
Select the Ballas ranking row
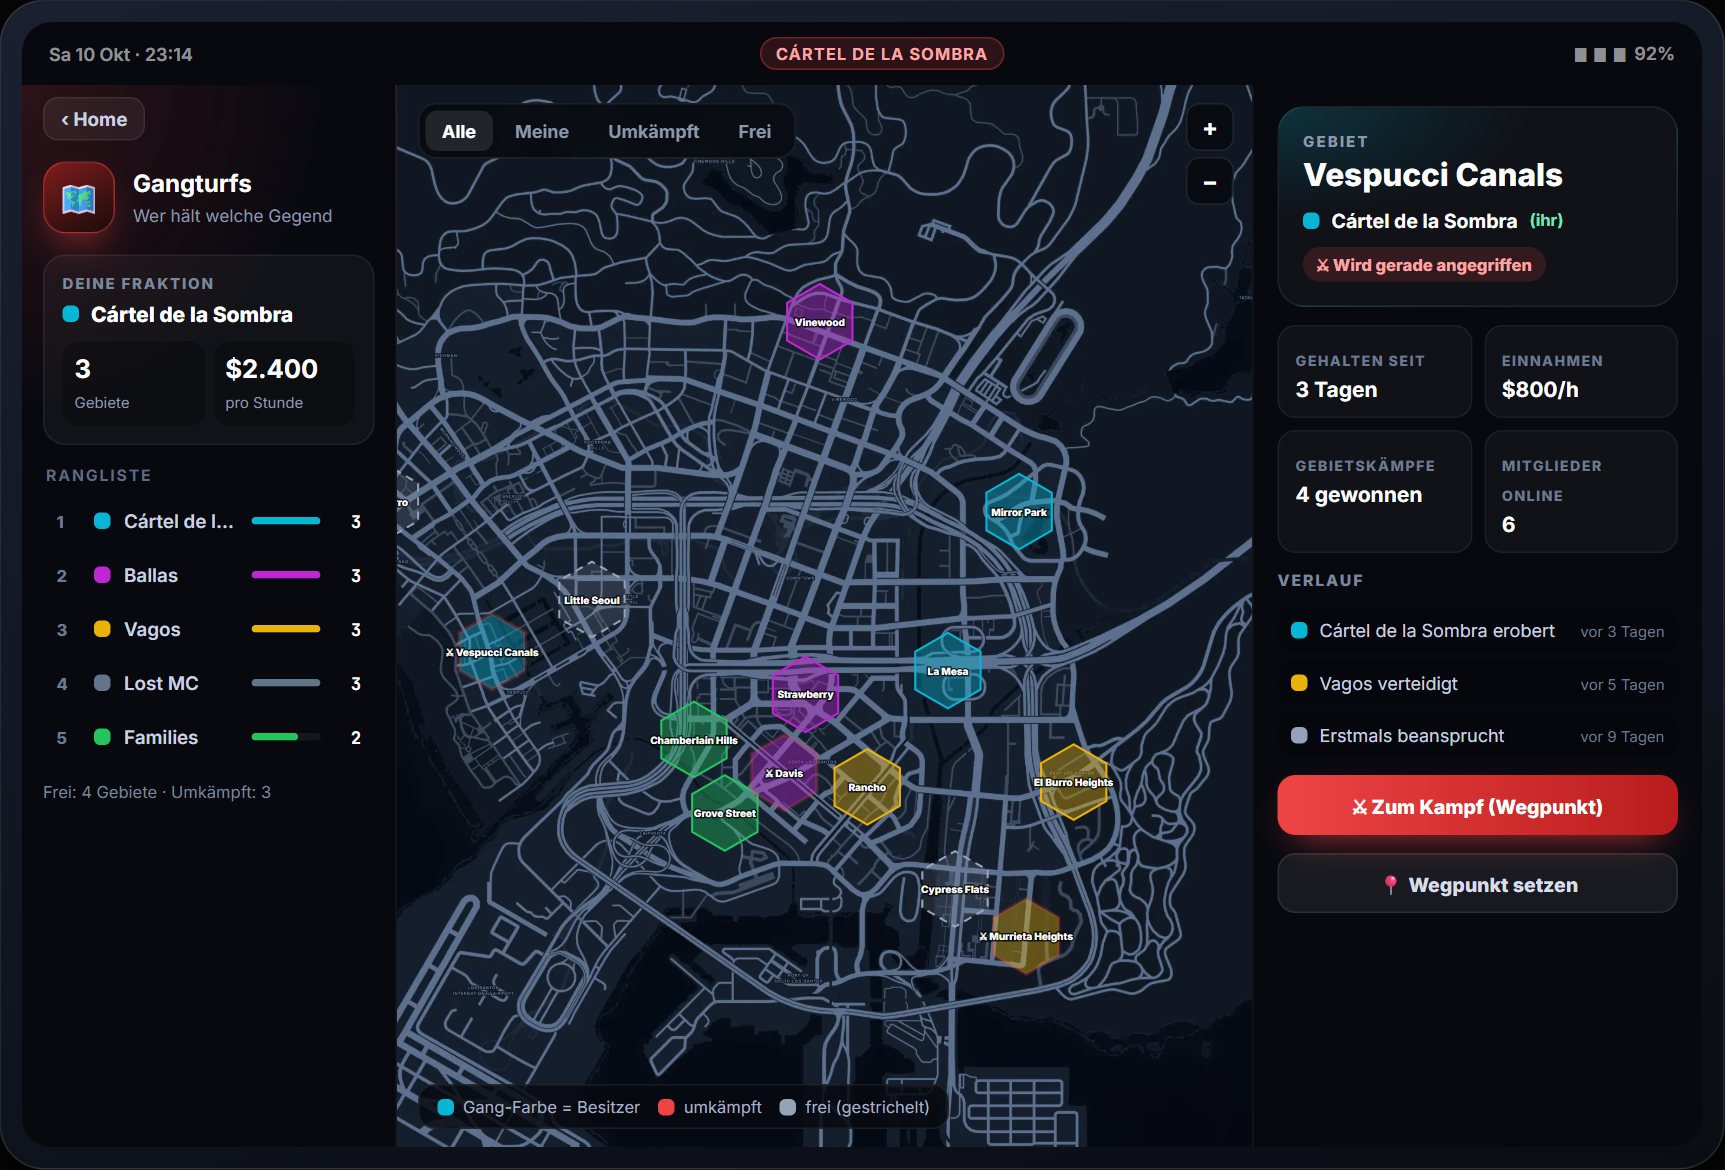(208, 575)
